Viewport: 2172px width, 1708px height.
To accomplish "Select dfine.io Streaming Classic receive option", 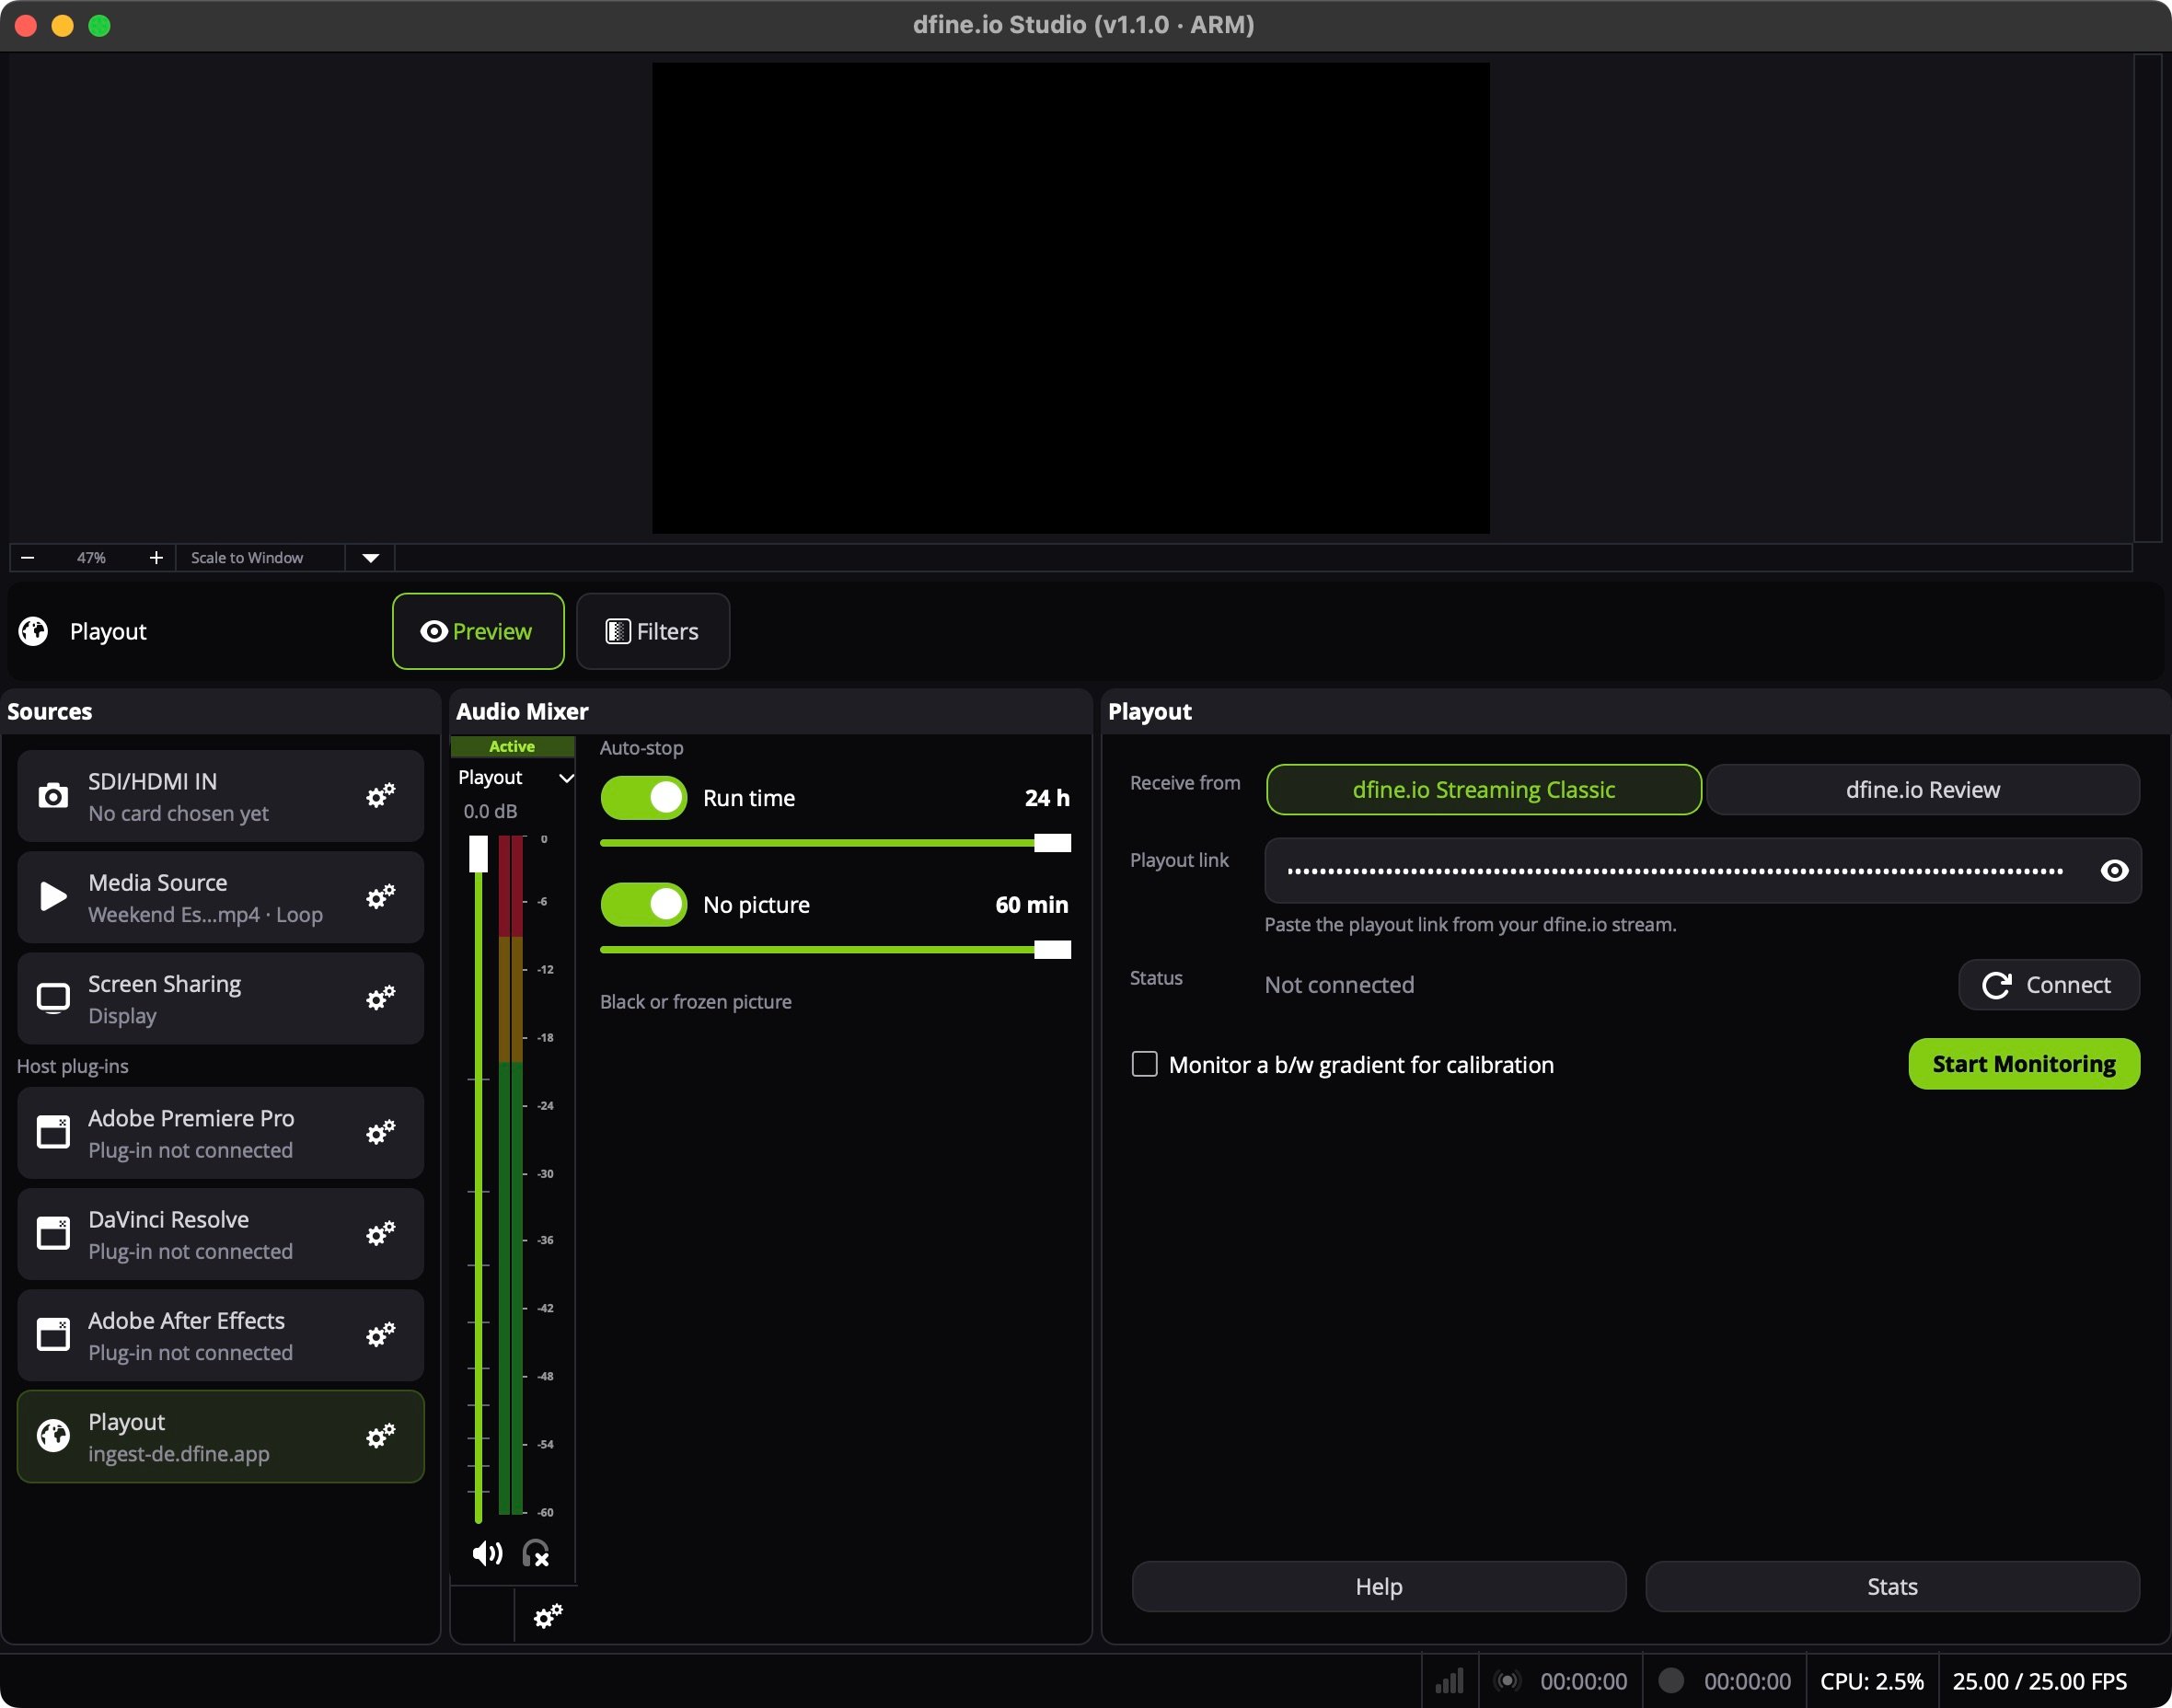I will coord(1483,790).
